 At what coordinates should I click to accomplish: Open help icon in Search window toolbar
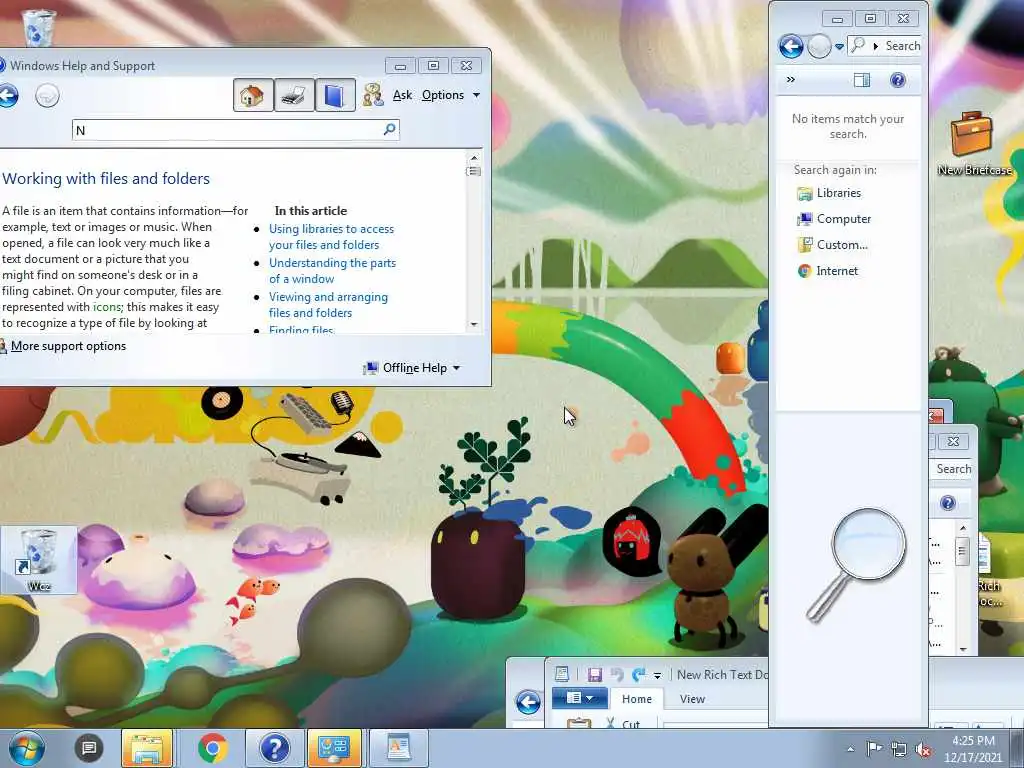(898, 80)
